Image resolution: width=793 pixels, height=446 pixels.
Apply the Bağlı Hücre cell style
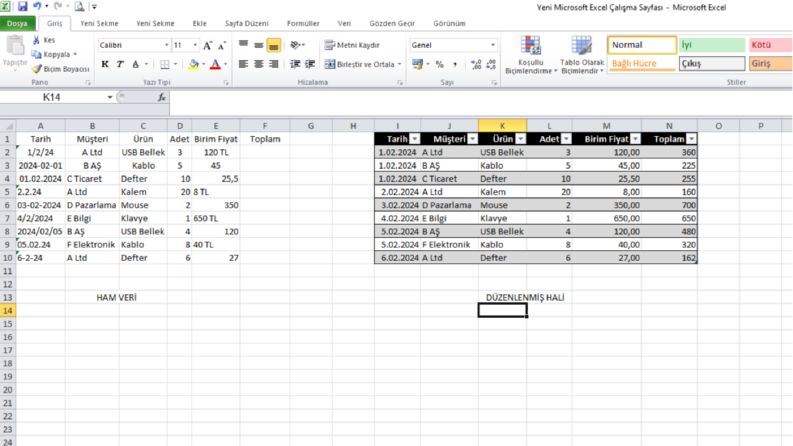[x=641, y=64]
